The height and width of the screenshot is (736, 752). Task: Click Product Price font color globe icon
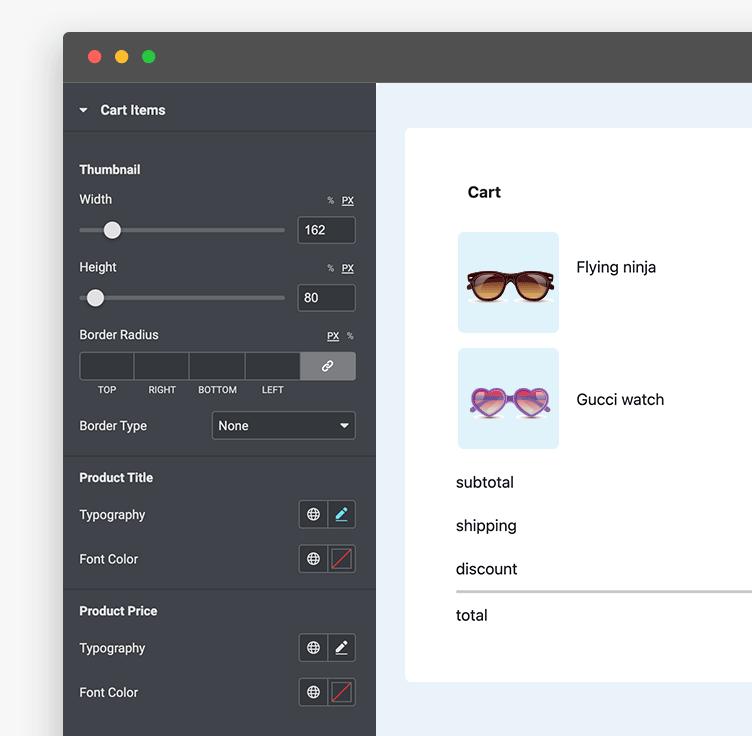click(x=314, y=692)
